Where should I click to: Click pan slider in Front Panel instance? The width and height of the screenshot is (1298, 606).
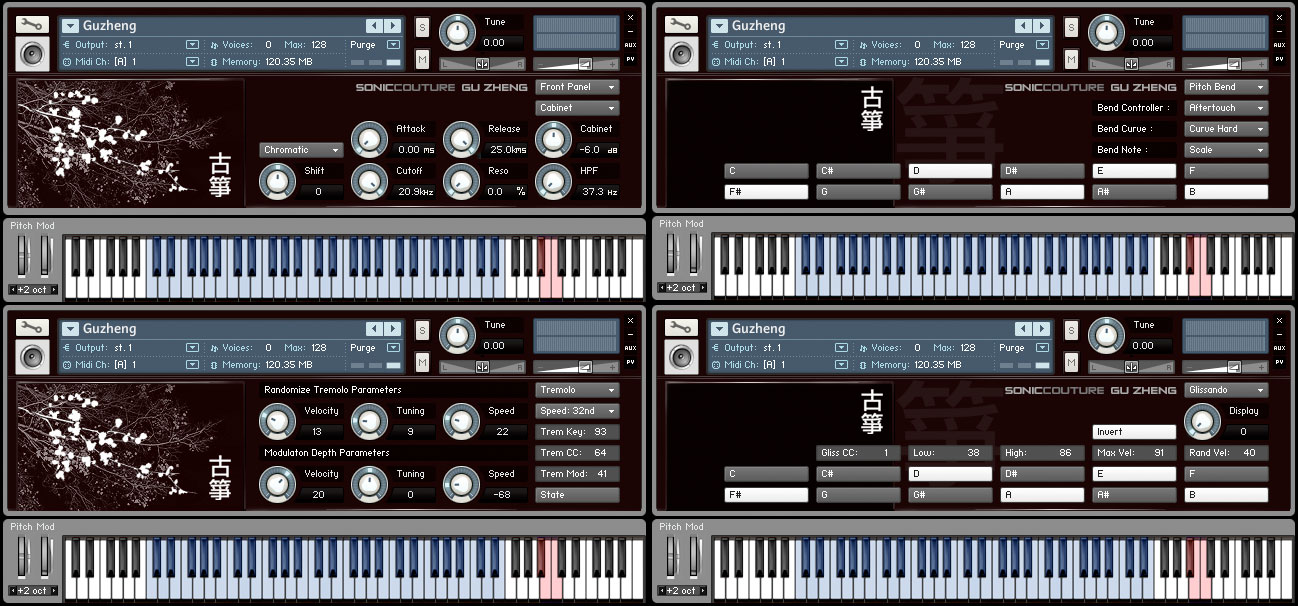[483, 64]
